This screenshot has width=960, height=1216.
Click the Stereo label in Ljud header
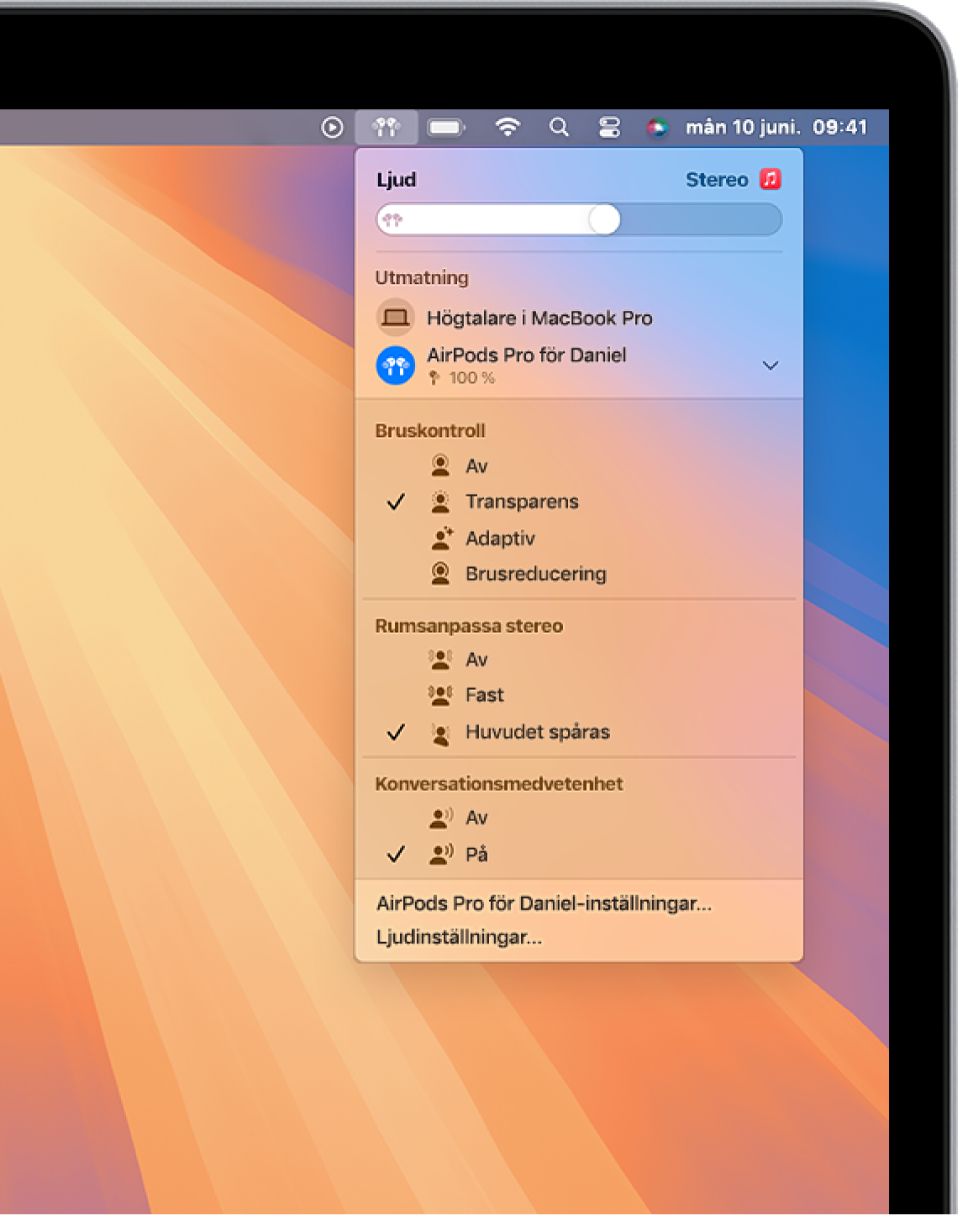(717, 180)
